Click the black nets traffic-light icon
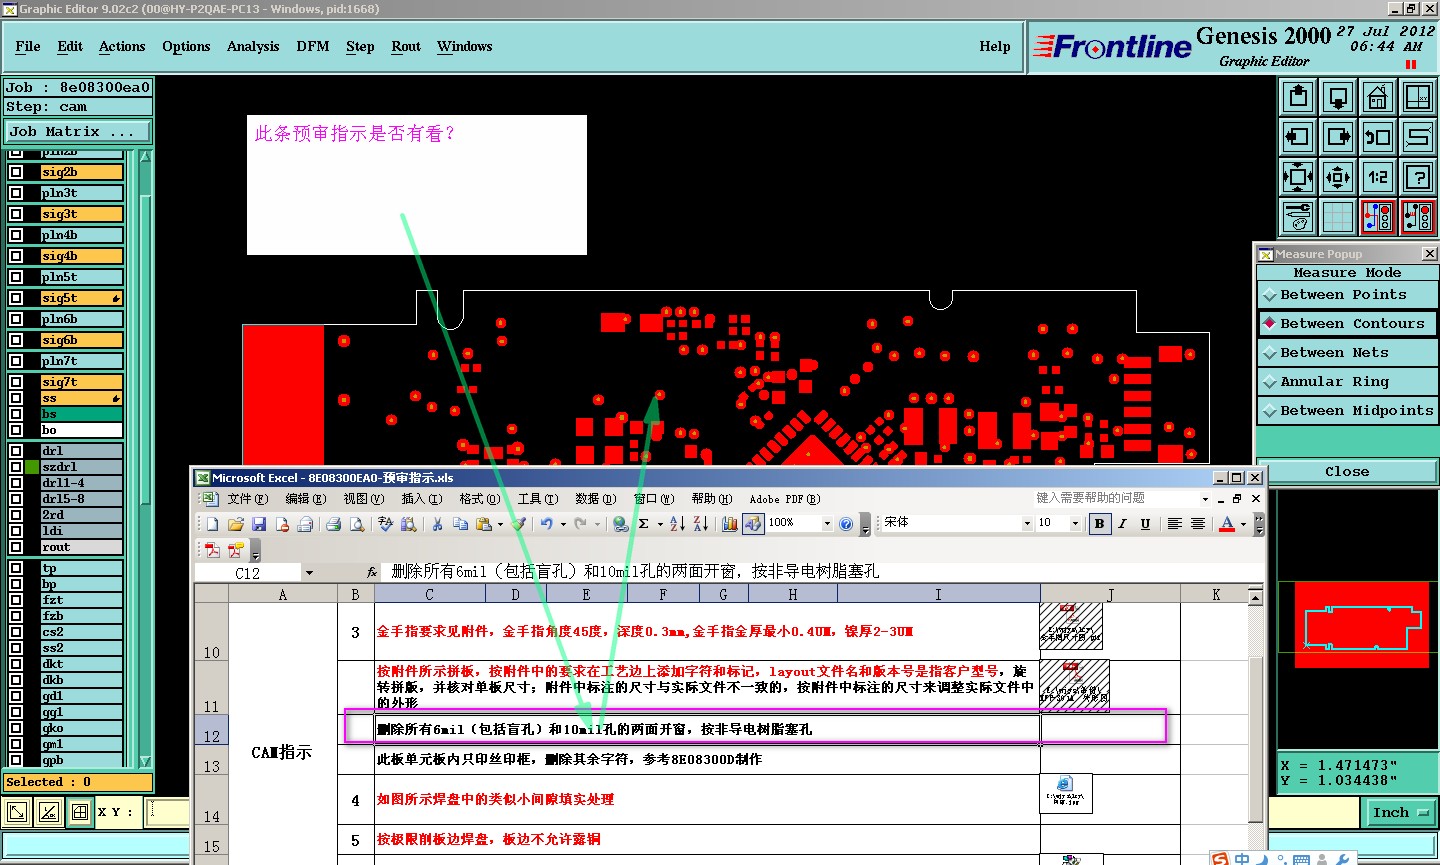Image resolution: width=1440 pixels, height=865 pixels. click(1418, 216)
